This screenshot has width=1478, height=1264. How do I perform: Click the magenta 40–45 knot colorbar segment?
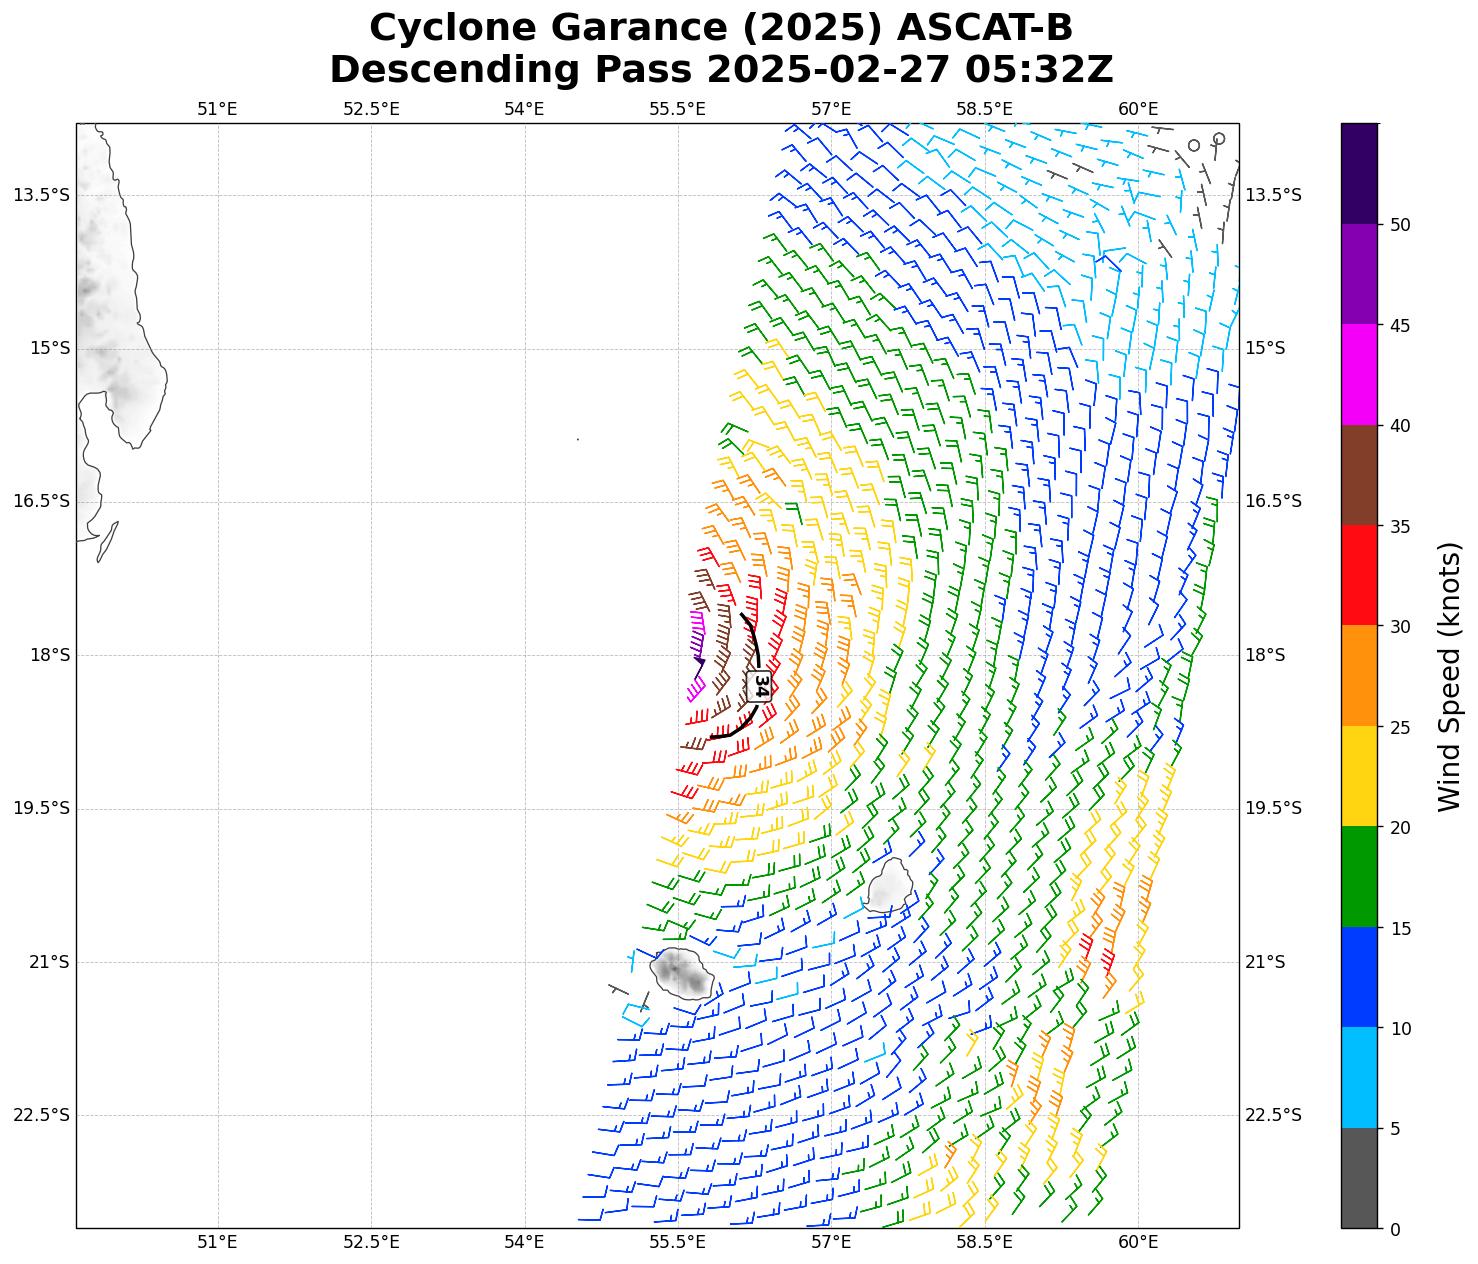(1359, 375)
